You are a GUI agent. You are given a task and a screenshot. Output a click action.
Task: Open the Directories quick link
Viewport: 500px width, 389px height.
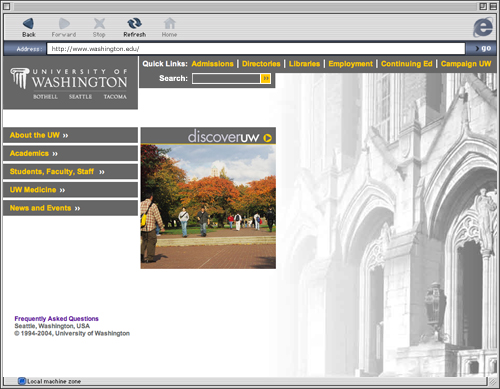tap(261, 64)
